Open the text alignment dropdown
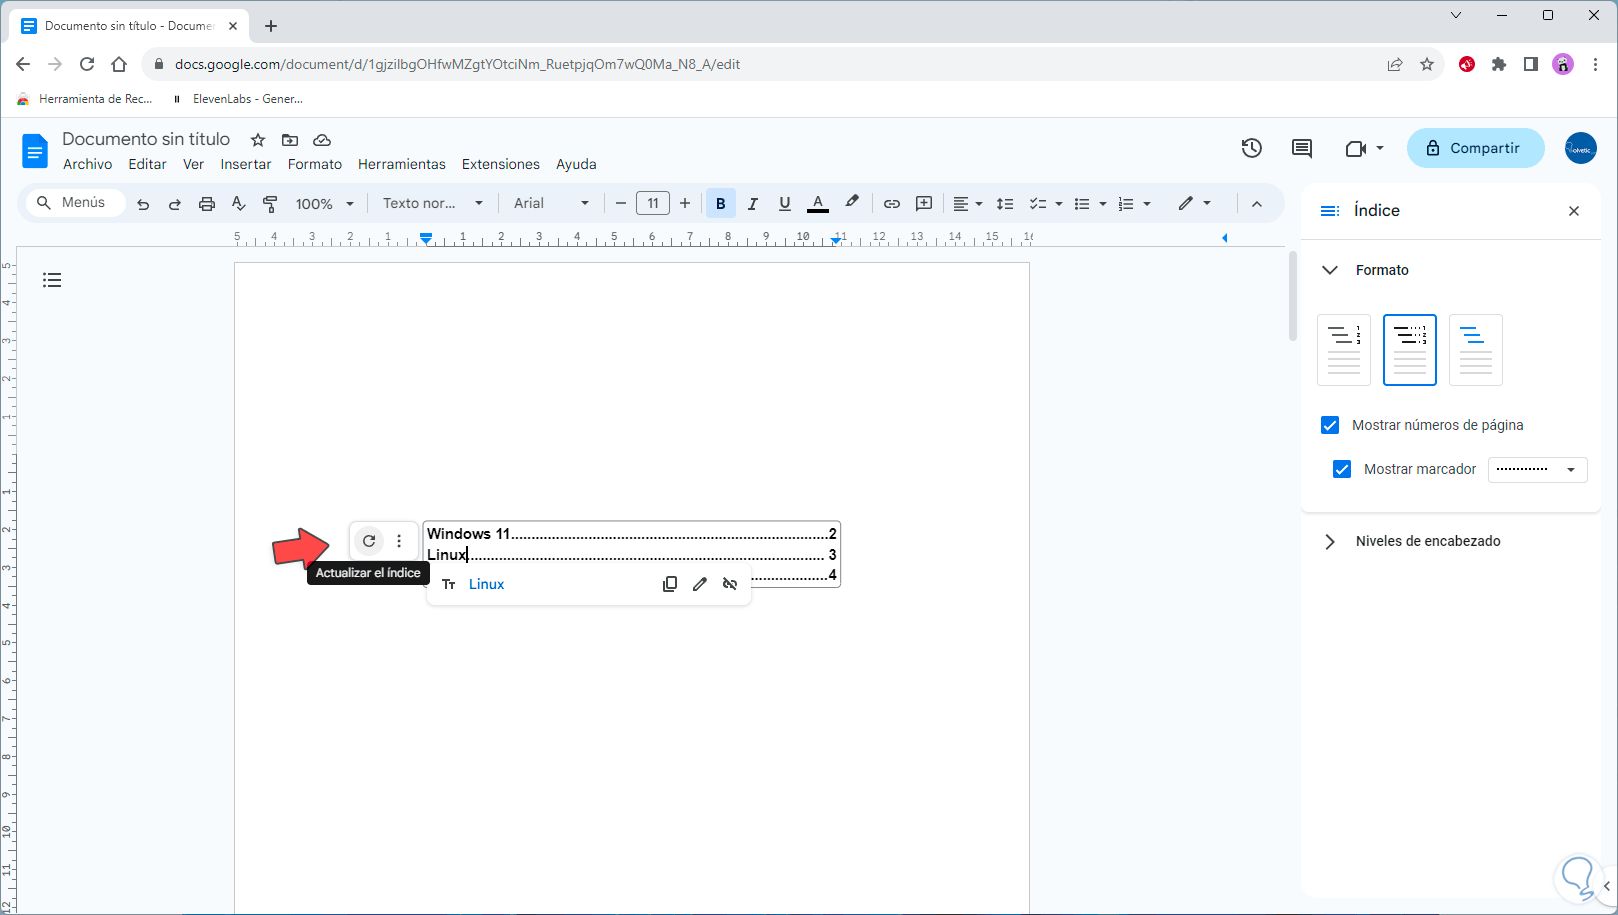Screen dimensions: 1618x915 pos(967,204)
